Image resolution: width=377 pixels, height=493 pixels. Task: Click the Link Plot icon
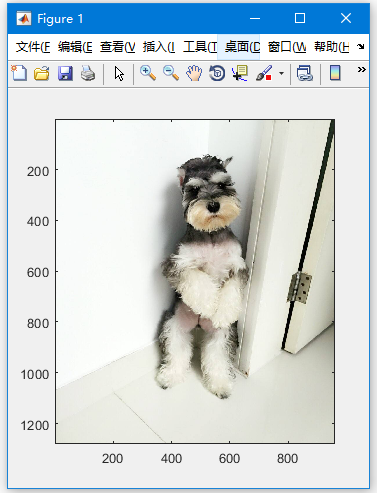pyautogui.click(x=305, y=73)
